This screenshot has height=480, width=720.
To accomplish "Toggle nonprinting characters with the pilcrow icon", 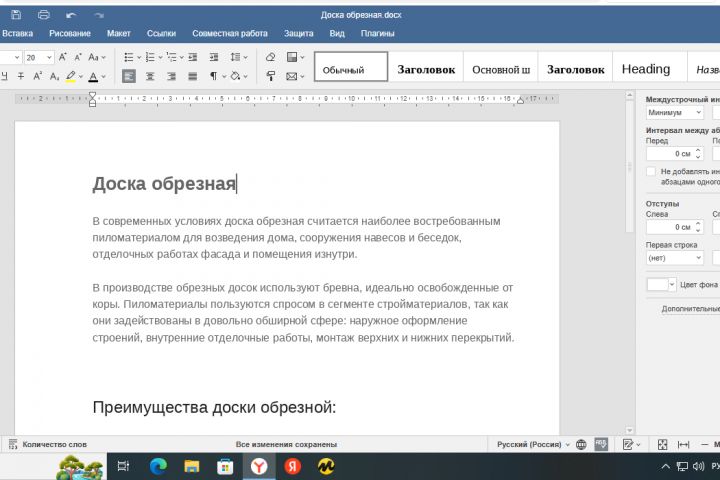I will click(214, 76).
